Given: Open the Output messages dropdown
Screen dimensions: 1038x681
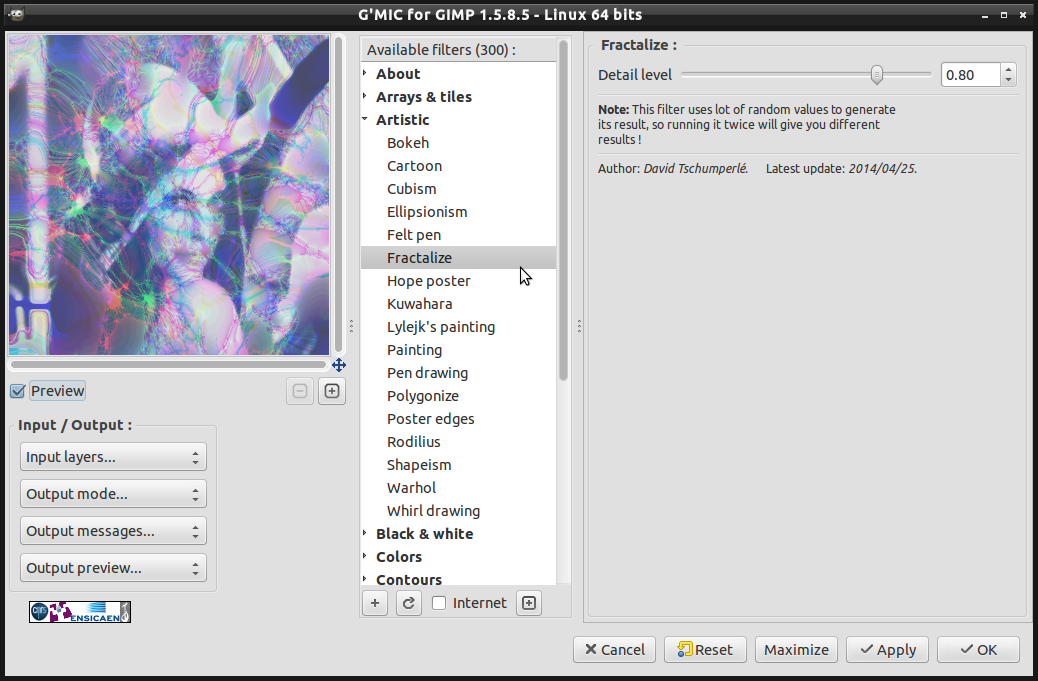Looking at the screenshot, I should (x=113, y=531).
